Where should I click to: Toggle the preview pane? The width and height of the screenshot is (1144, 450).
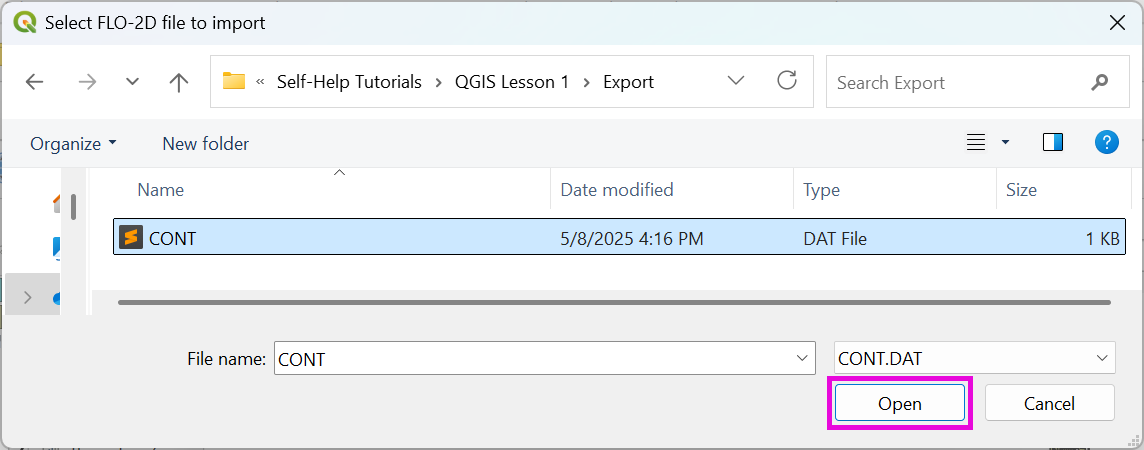tap(1052, 143)
